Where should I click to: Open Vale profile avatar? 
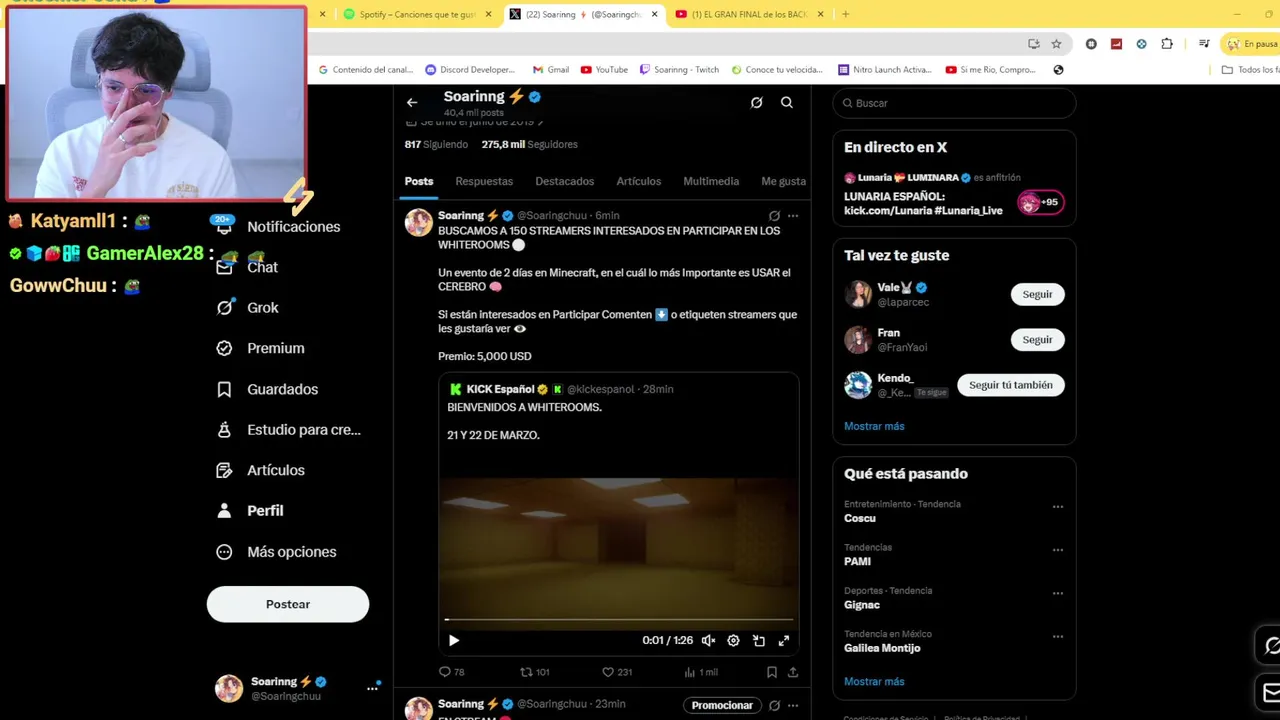[x=858, y=294]
